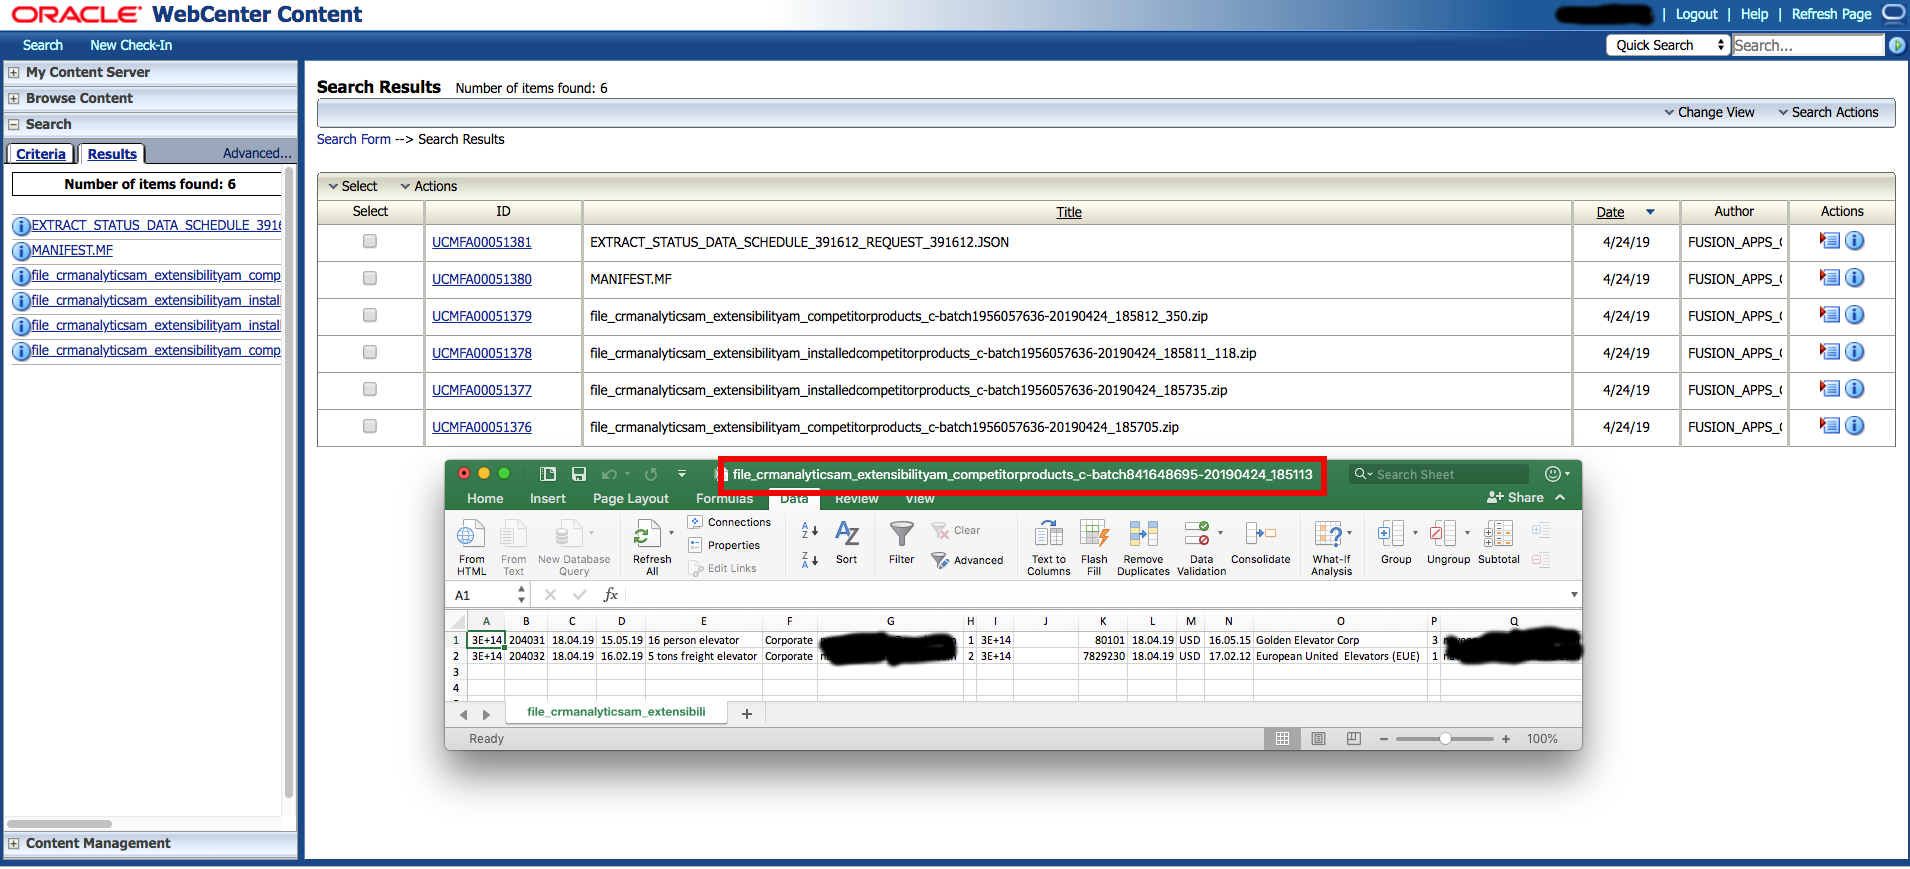Open document link UCMFA00051378
Viewport: 1910px width, 869px height.
pos(481,353)
